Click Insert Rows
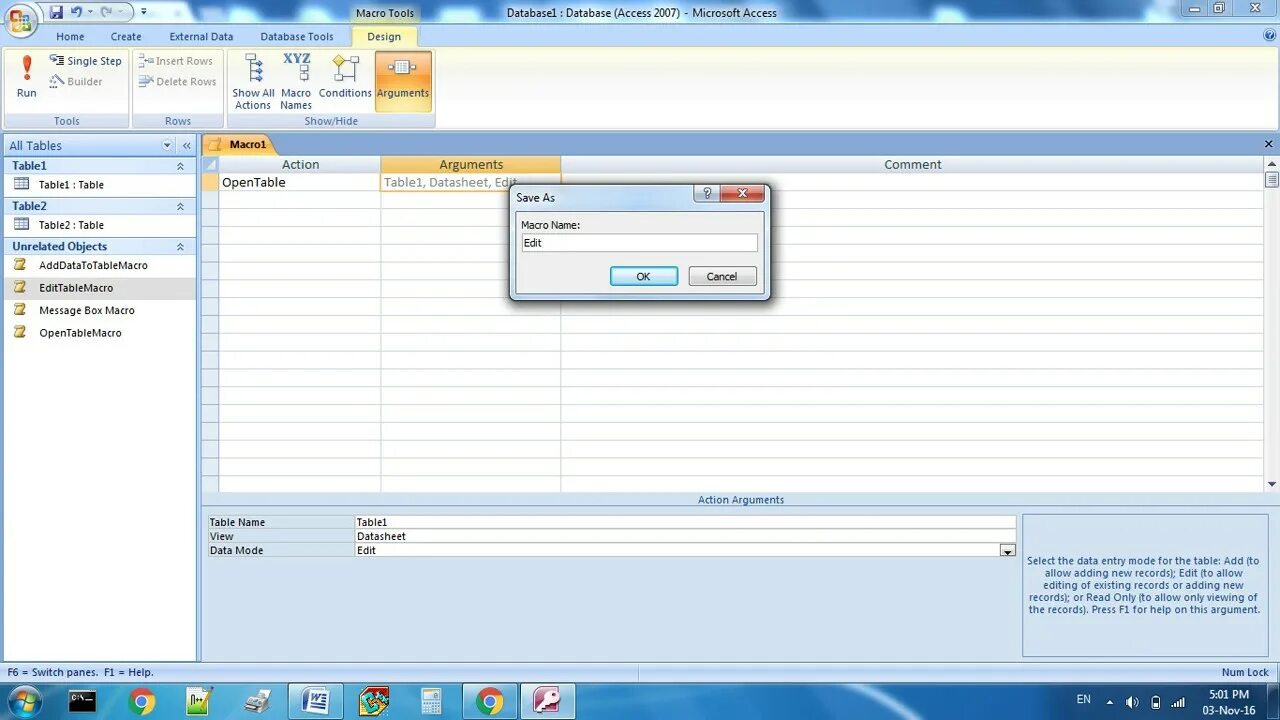This screenshot has width=1280, height=720. click(177, 61)
